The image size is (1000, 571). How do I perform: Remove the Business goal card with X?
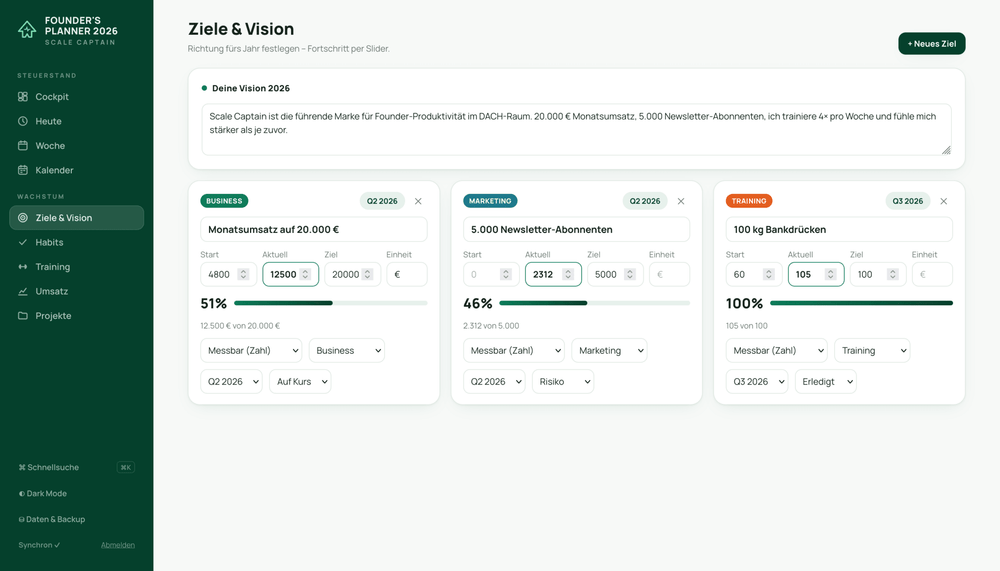[418, 201]
